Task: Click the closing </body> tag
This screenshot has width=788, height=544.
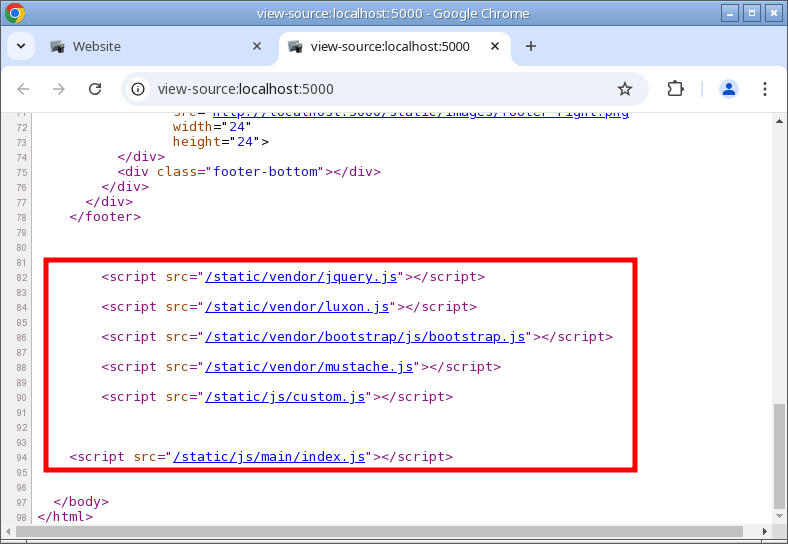Action: click(81, 502)
